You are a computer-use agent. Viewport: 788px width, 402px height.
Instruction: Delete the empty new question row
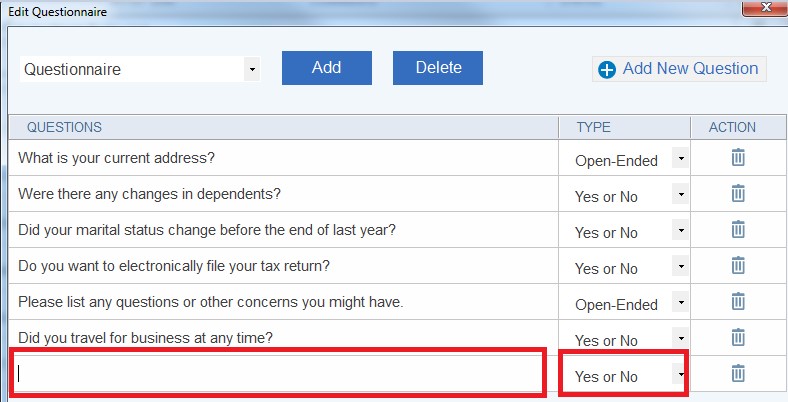[738, 373]
